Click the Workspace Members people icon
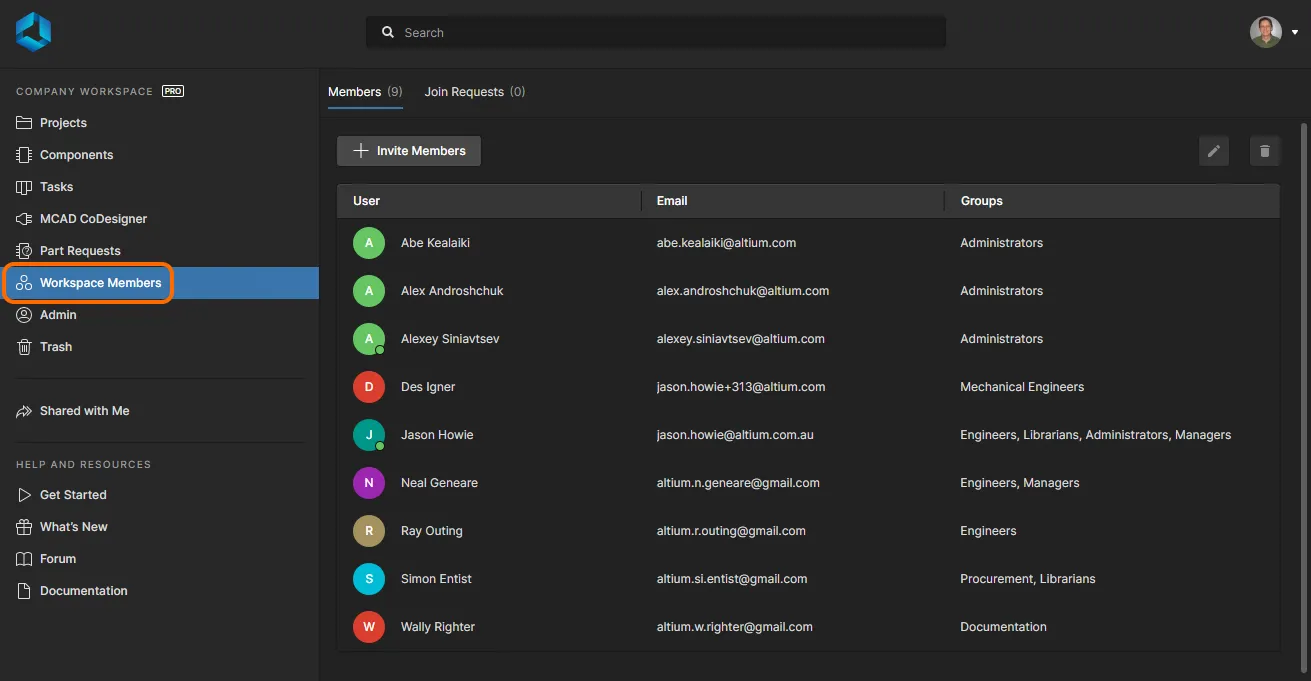 coord(25,283)
